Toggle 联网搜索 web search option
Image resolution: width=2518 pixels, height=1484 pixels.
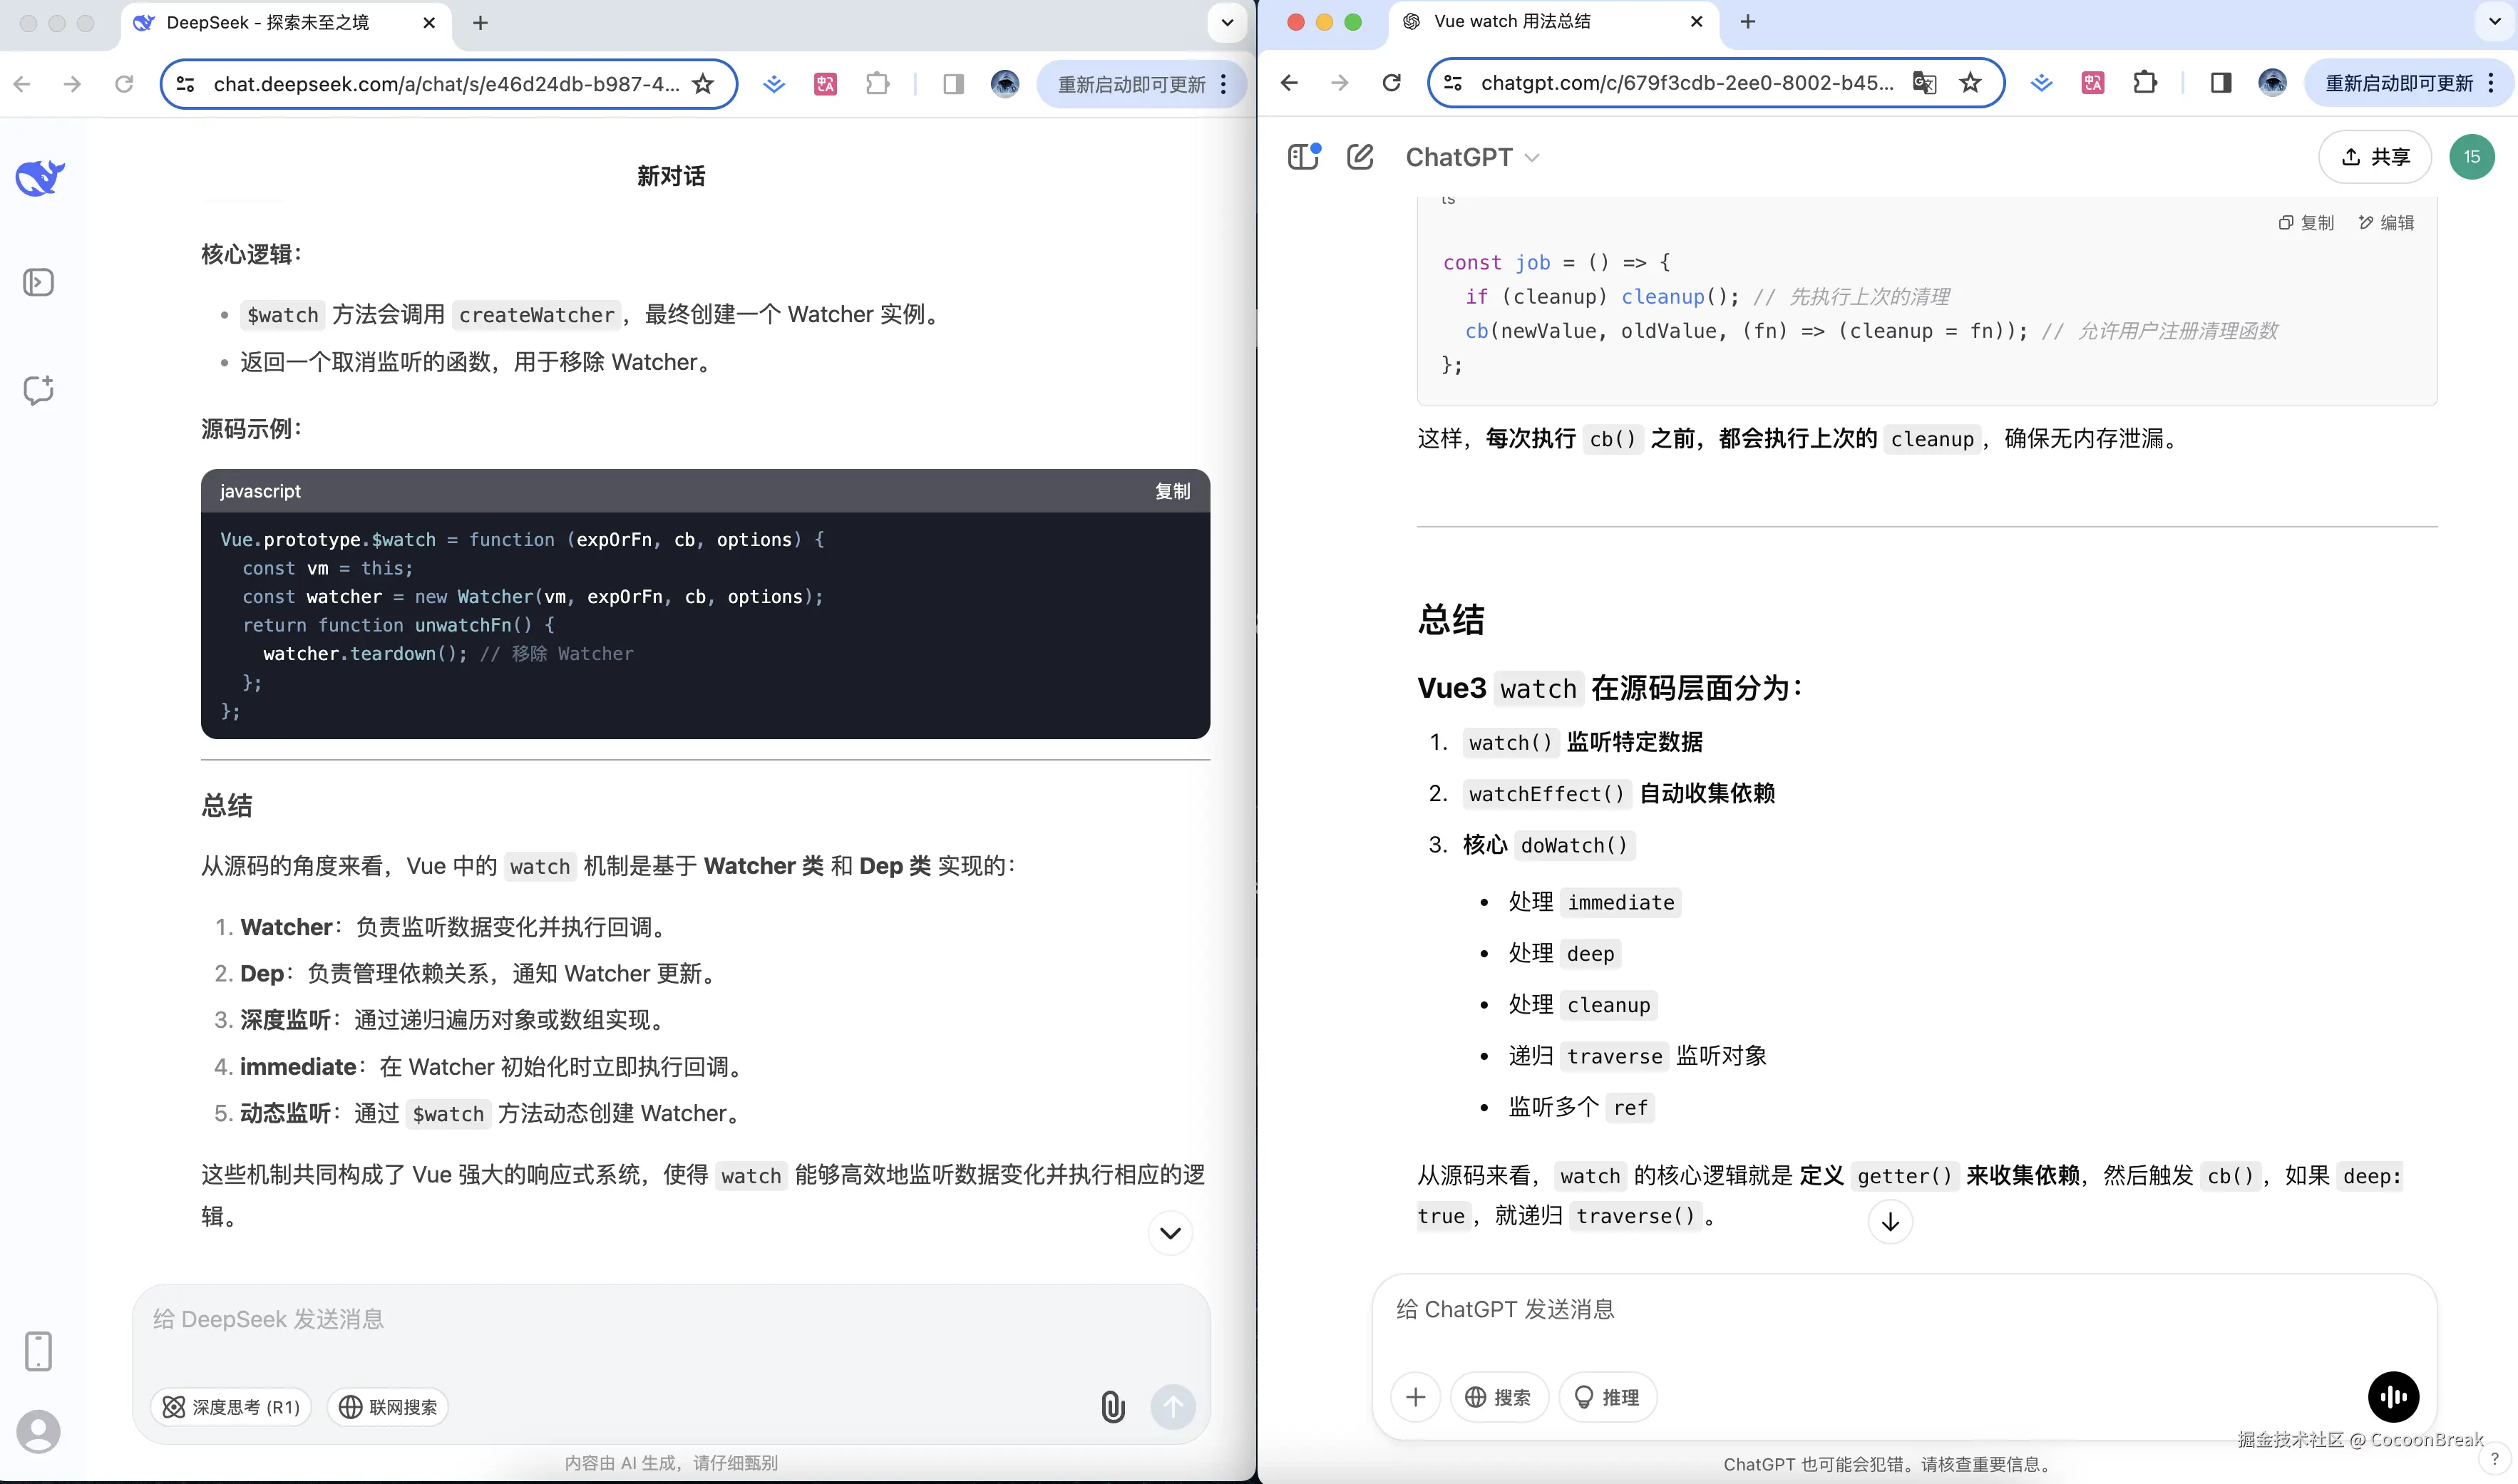click(388, 1407)
